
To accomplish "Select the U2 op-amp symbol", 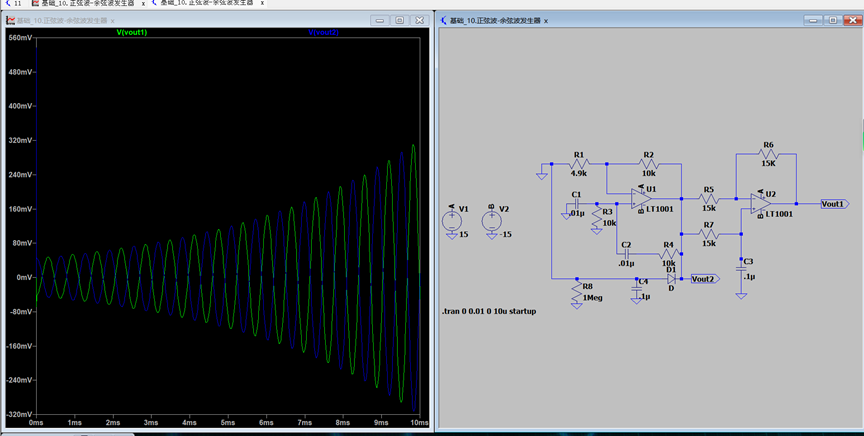I will 761,203.
